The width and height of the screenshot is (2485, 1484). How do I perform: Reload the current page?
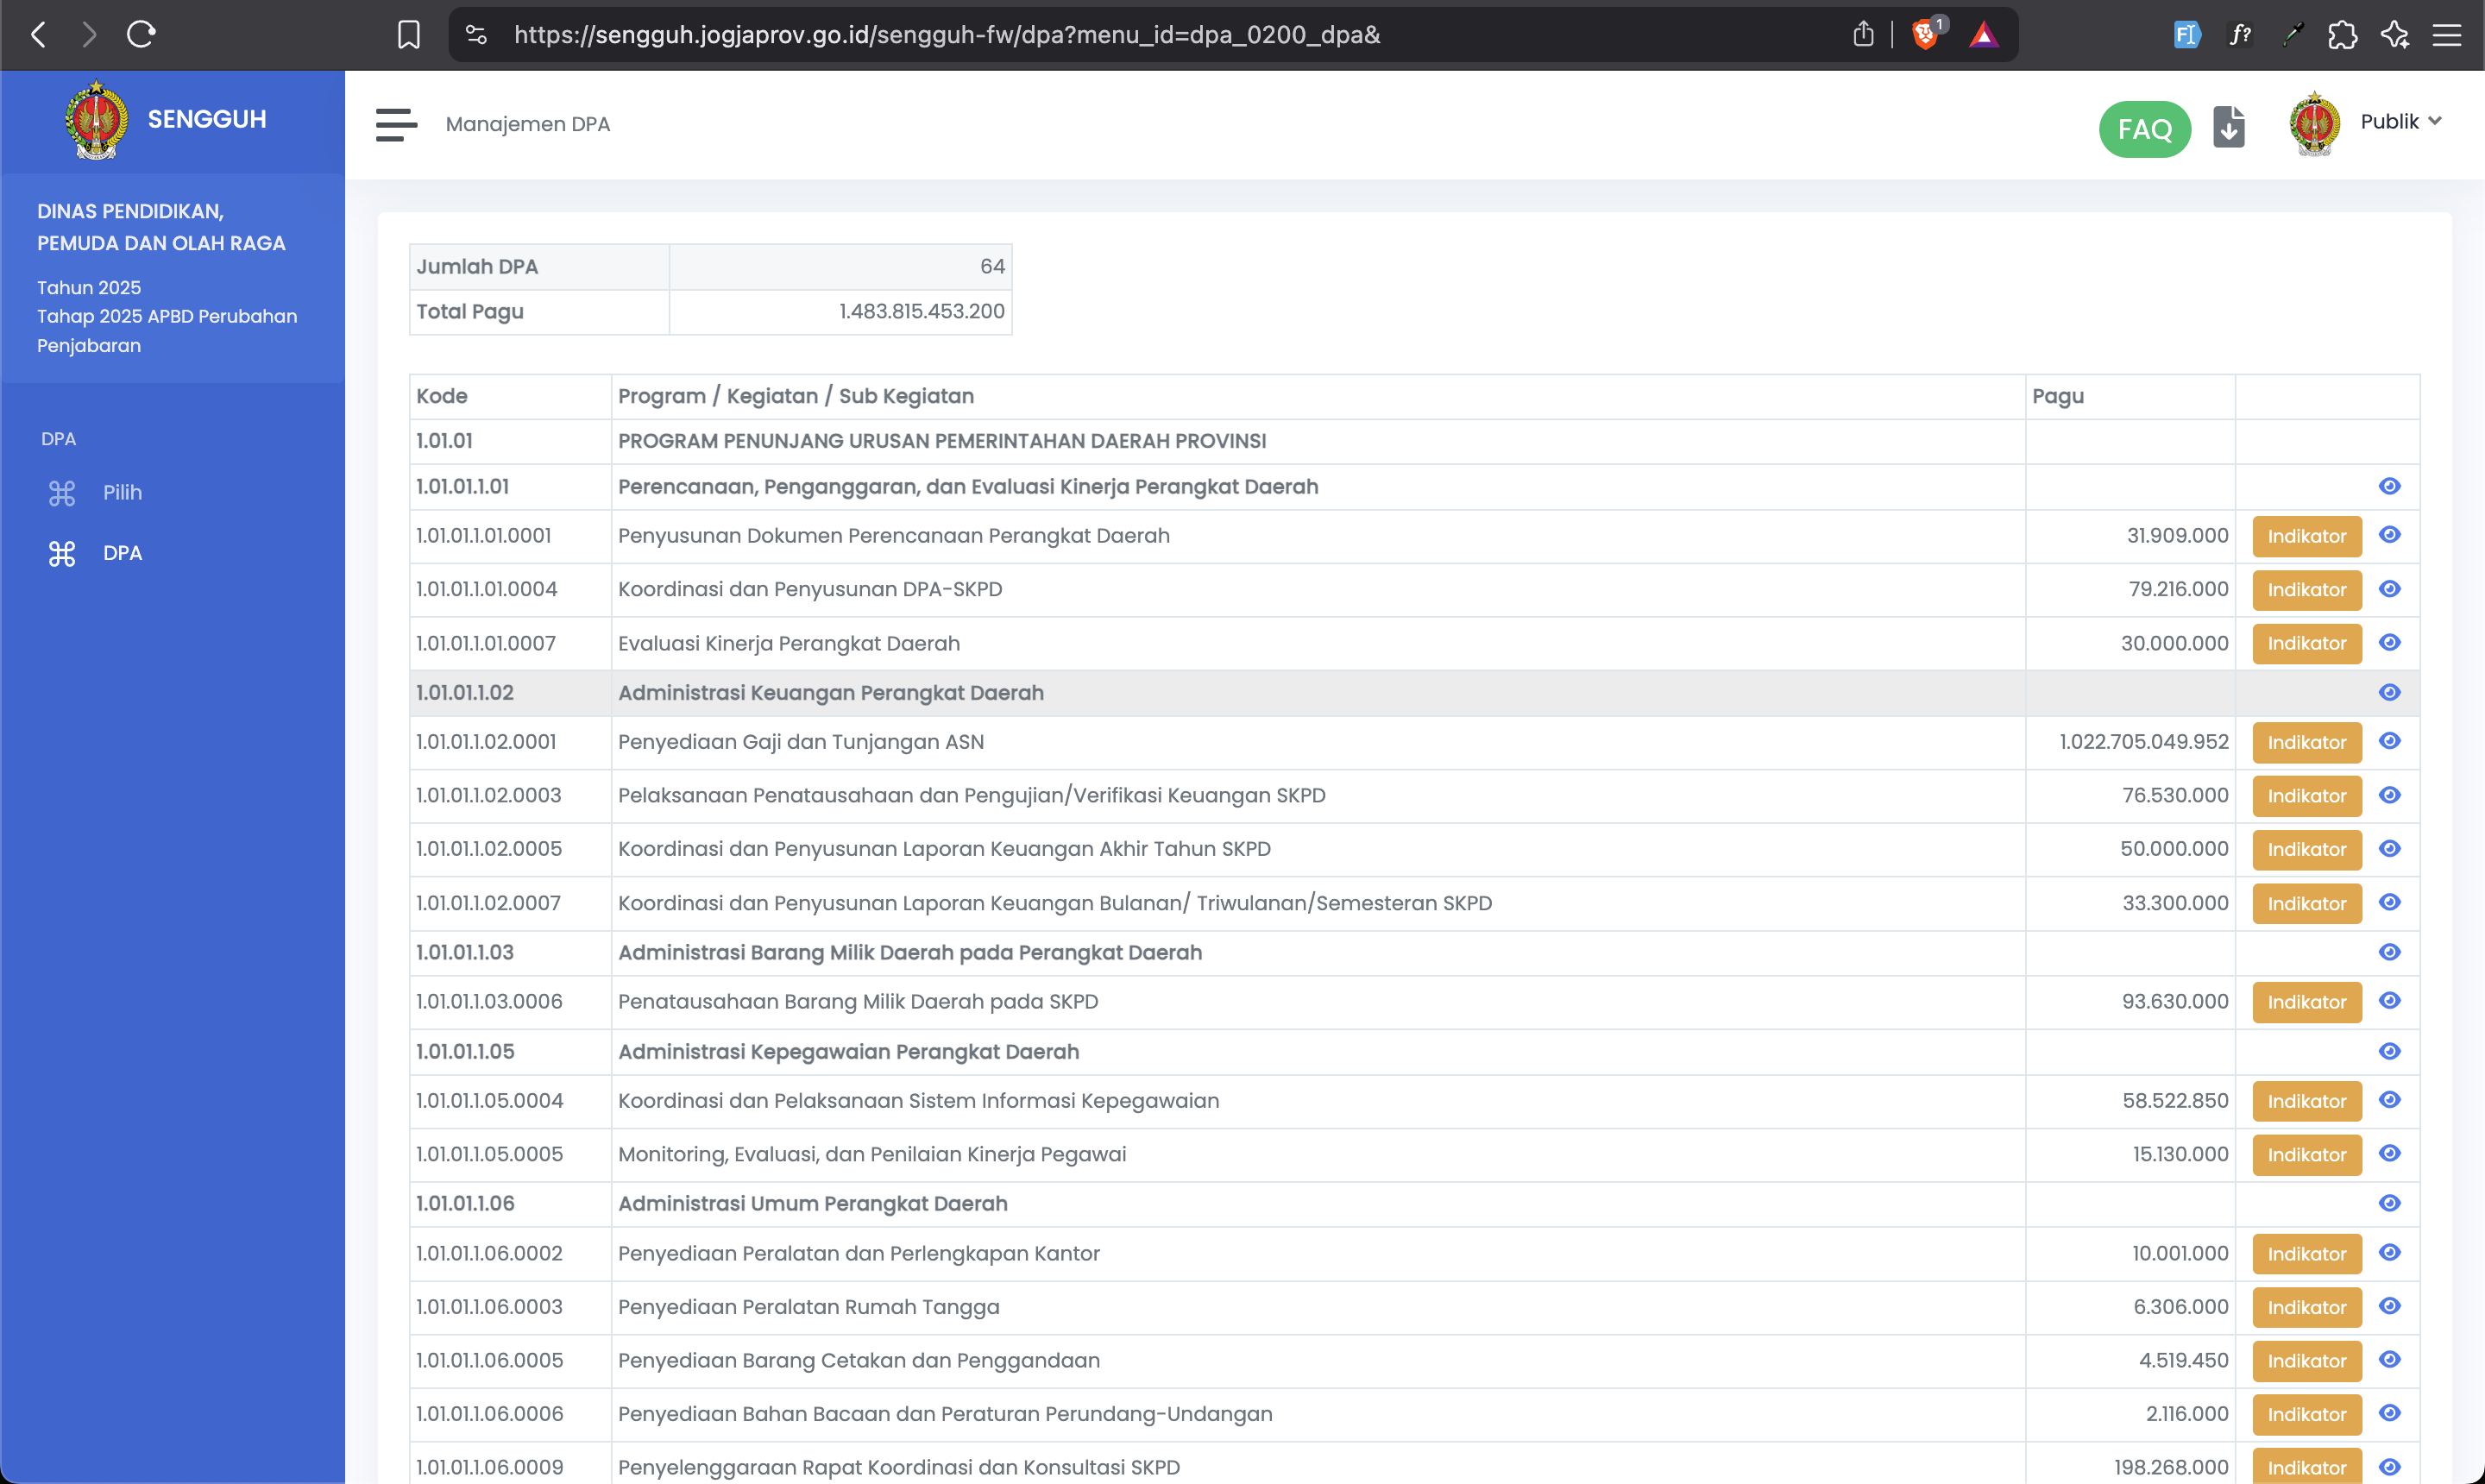click(141, 35)
